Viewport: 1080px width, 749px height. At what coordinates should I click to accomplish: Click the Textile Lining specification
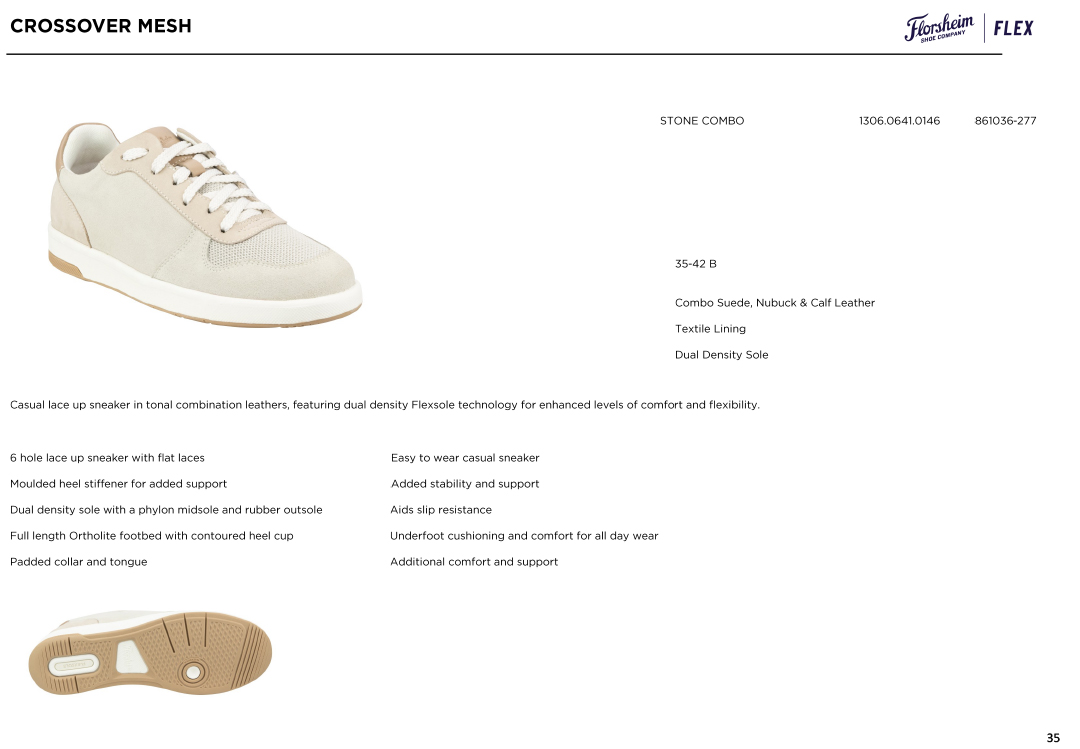(x=710, y=329)
